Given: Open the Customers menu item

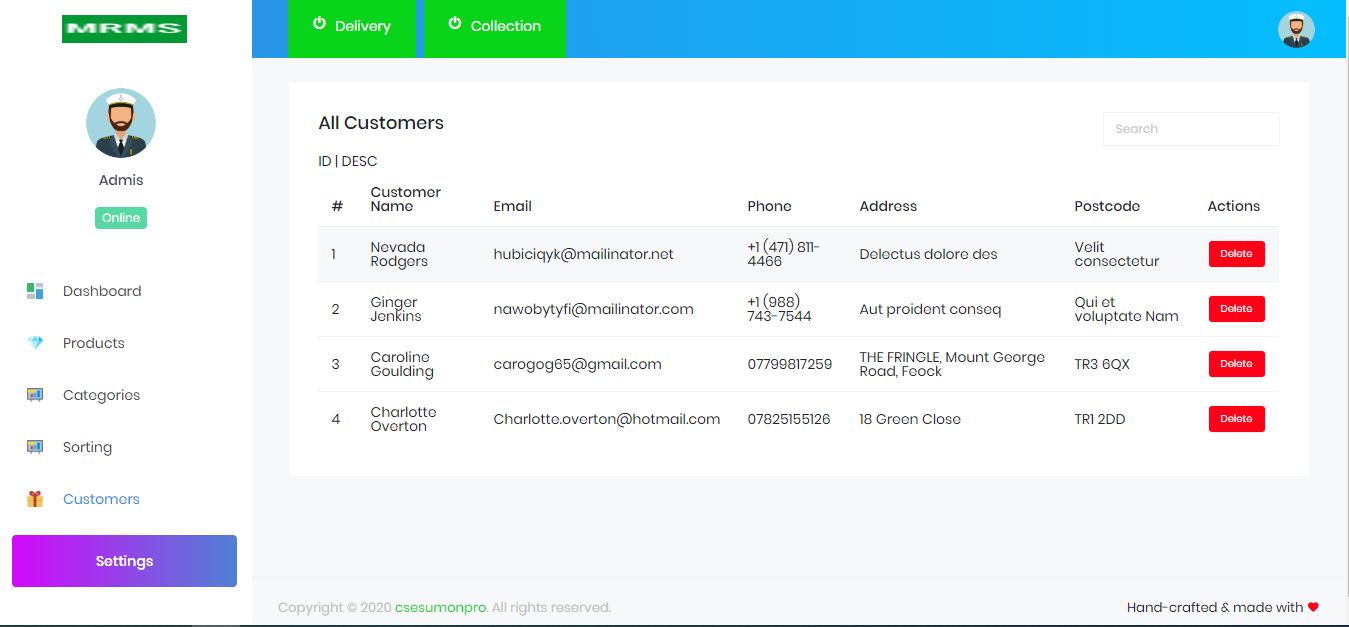Looking at the screenshot, I should [x=101, y=499].
